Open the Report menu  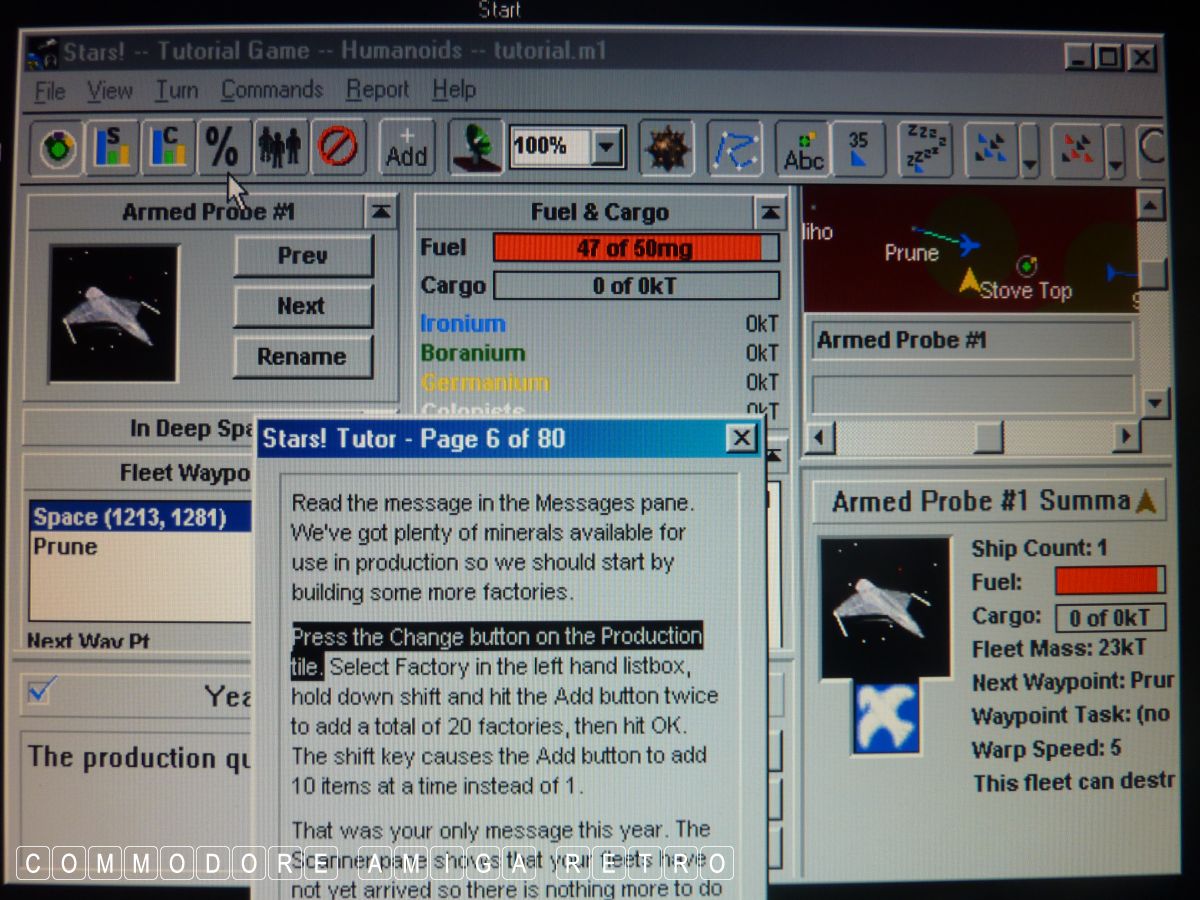[377, 90]
